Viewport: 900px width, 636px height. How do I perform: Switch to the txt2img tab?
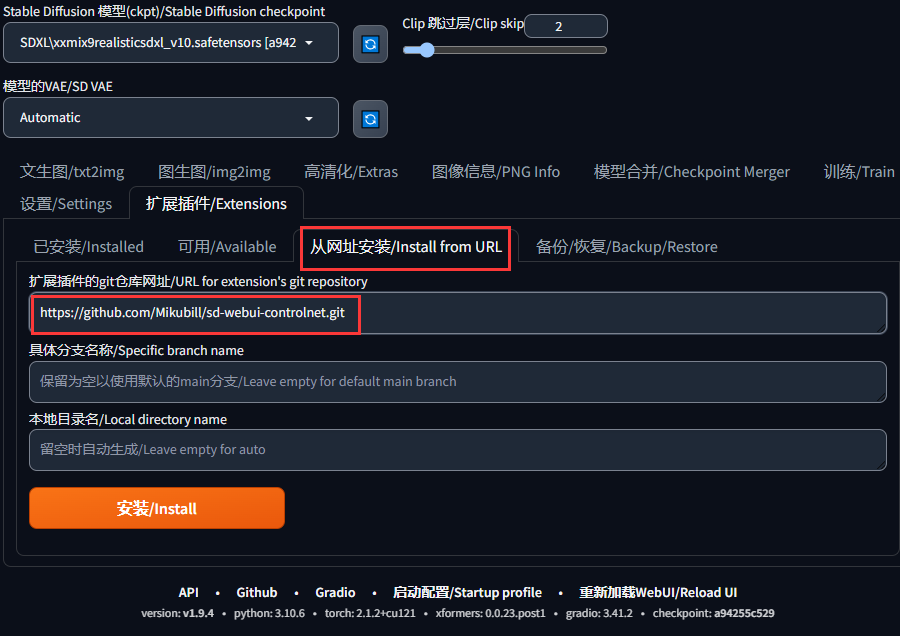[72, 172]
